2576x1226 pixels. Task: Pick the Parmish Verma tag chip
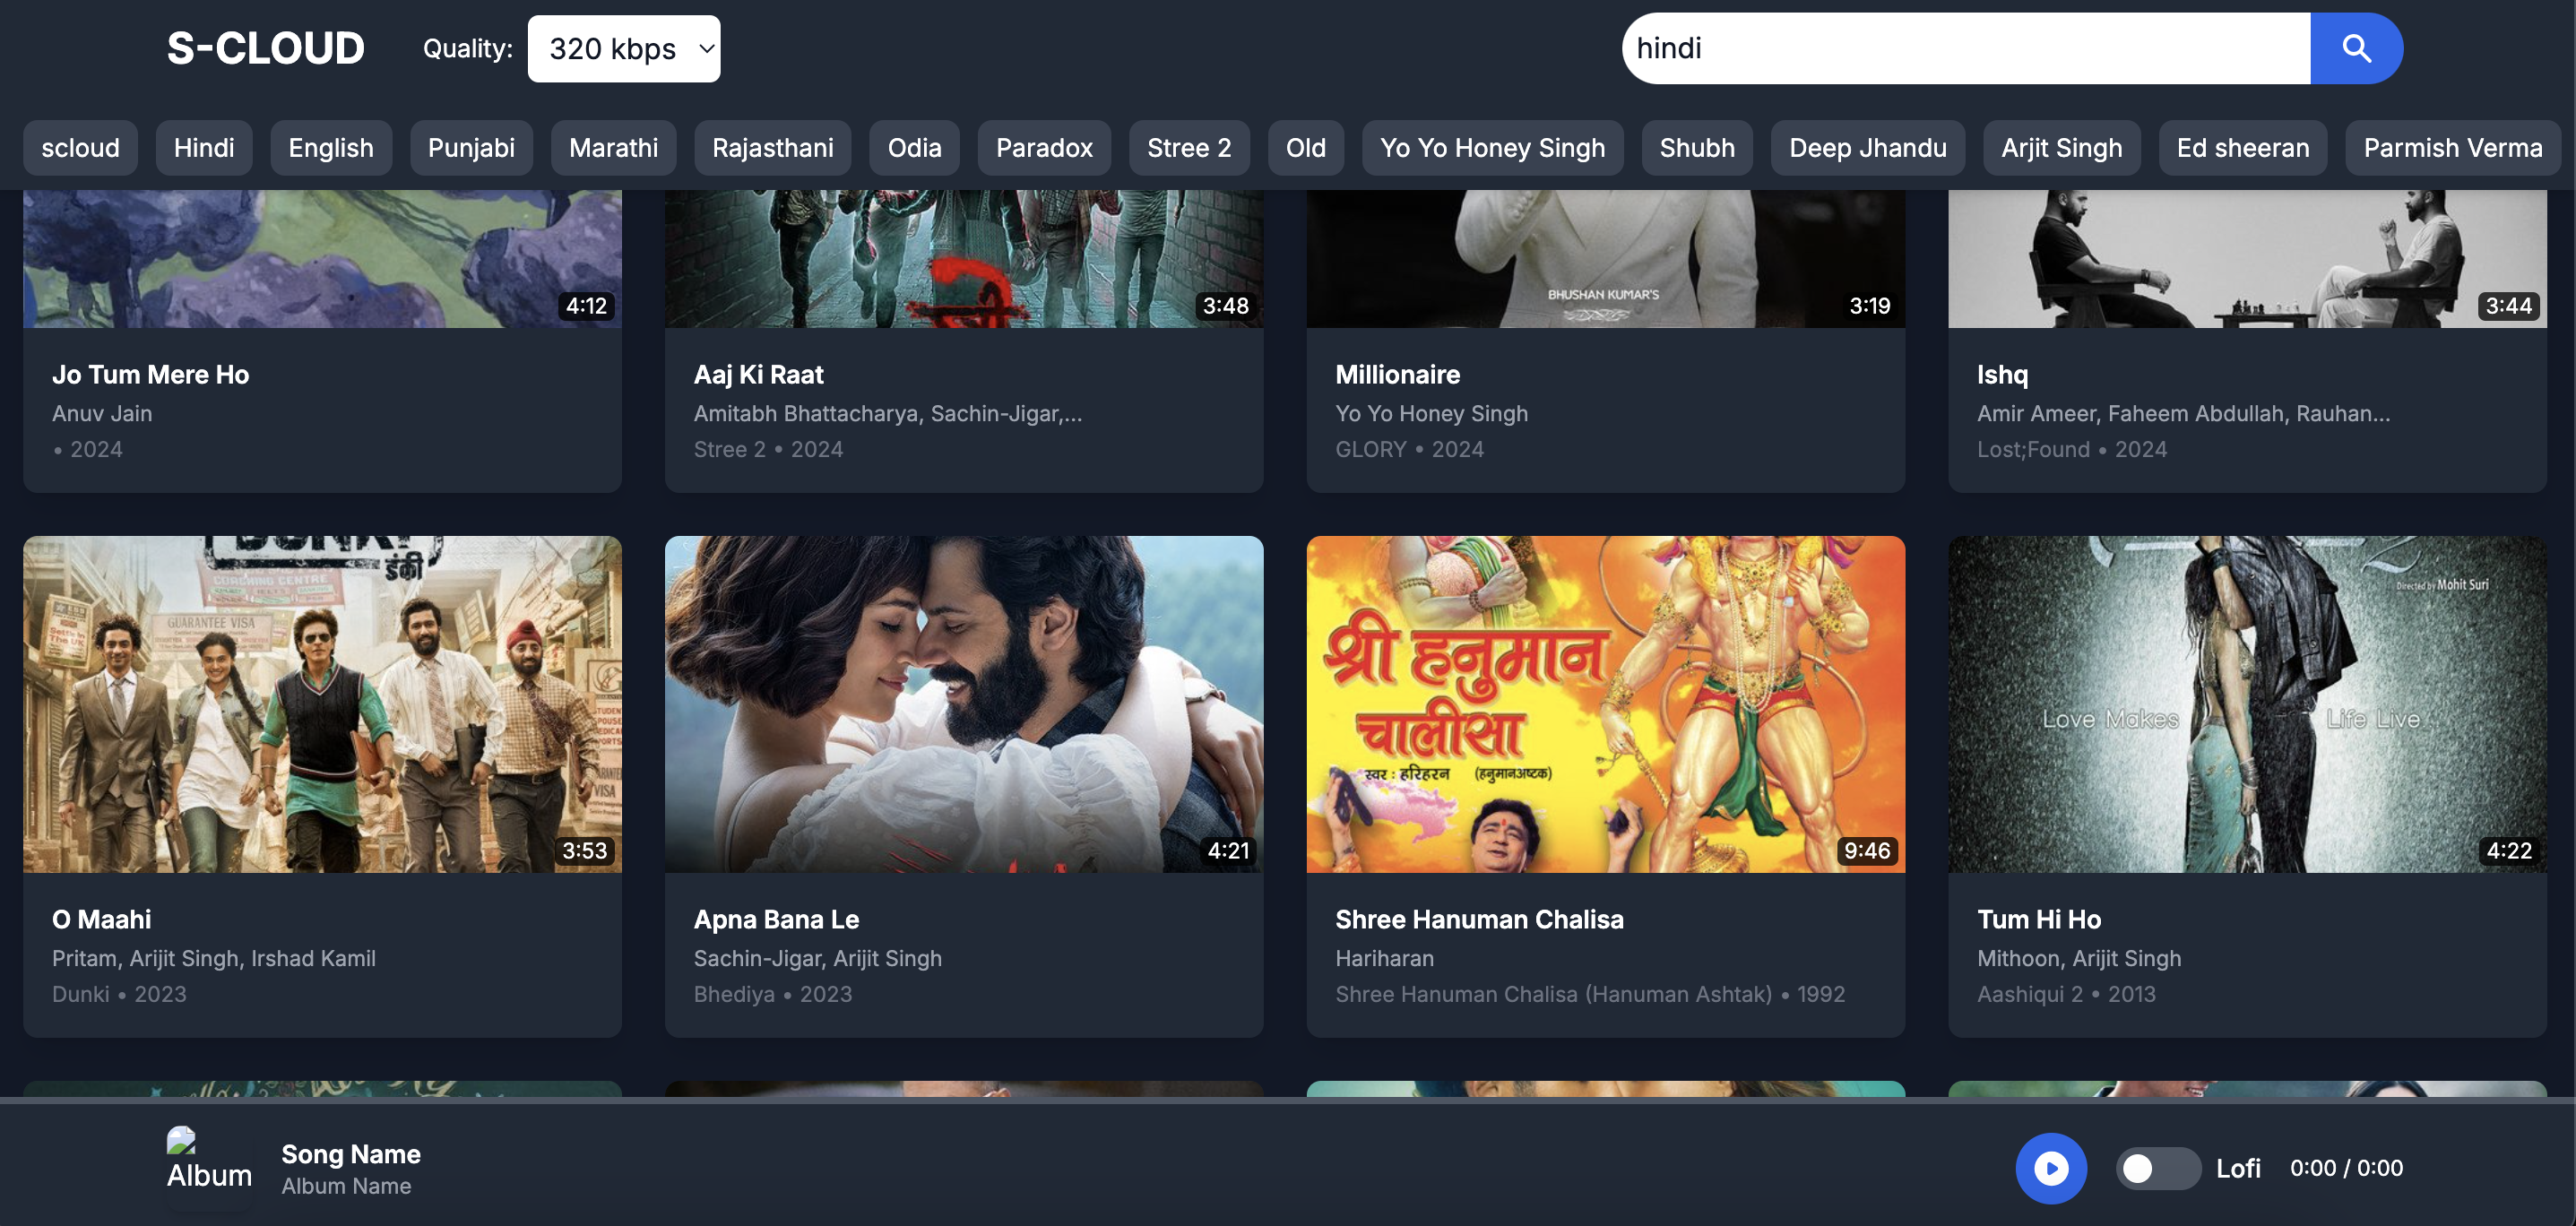coord(2453,148)
